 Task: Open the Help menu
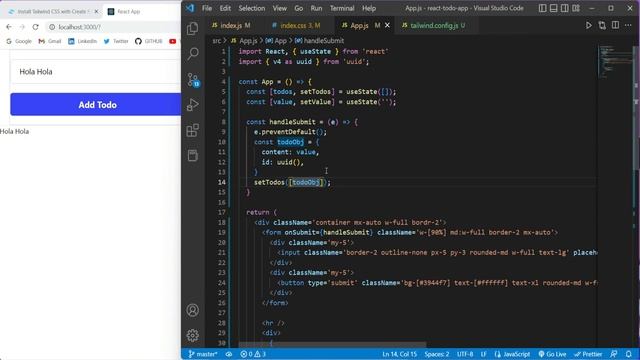pos(369,8)
